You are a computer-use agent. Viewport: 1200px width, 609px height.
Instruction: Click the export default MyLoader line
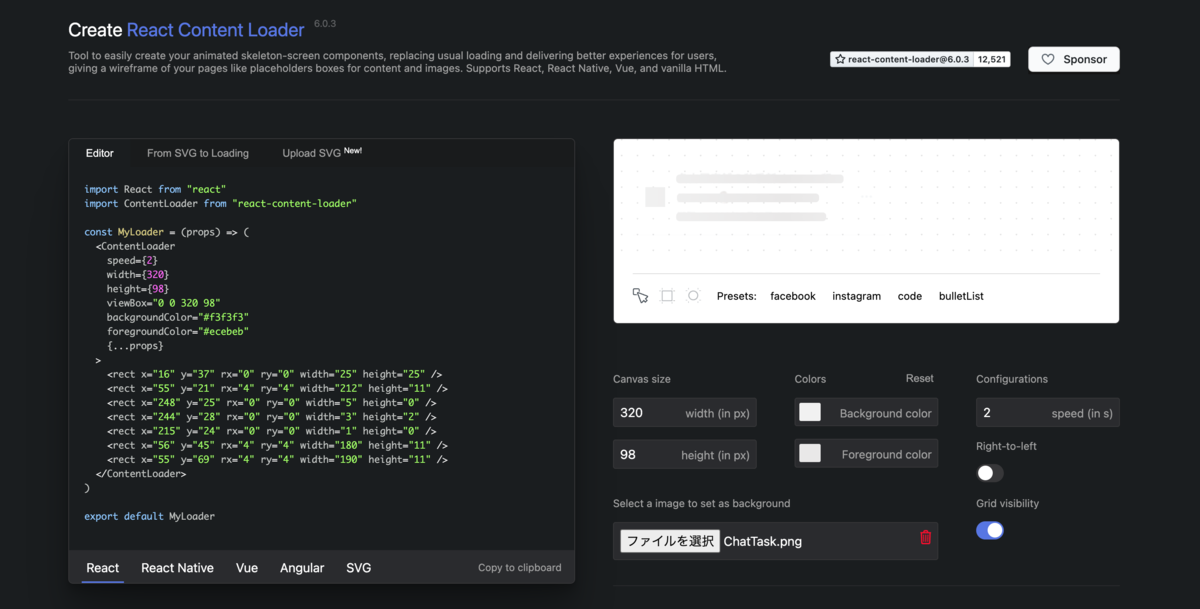tap(150, 516)
